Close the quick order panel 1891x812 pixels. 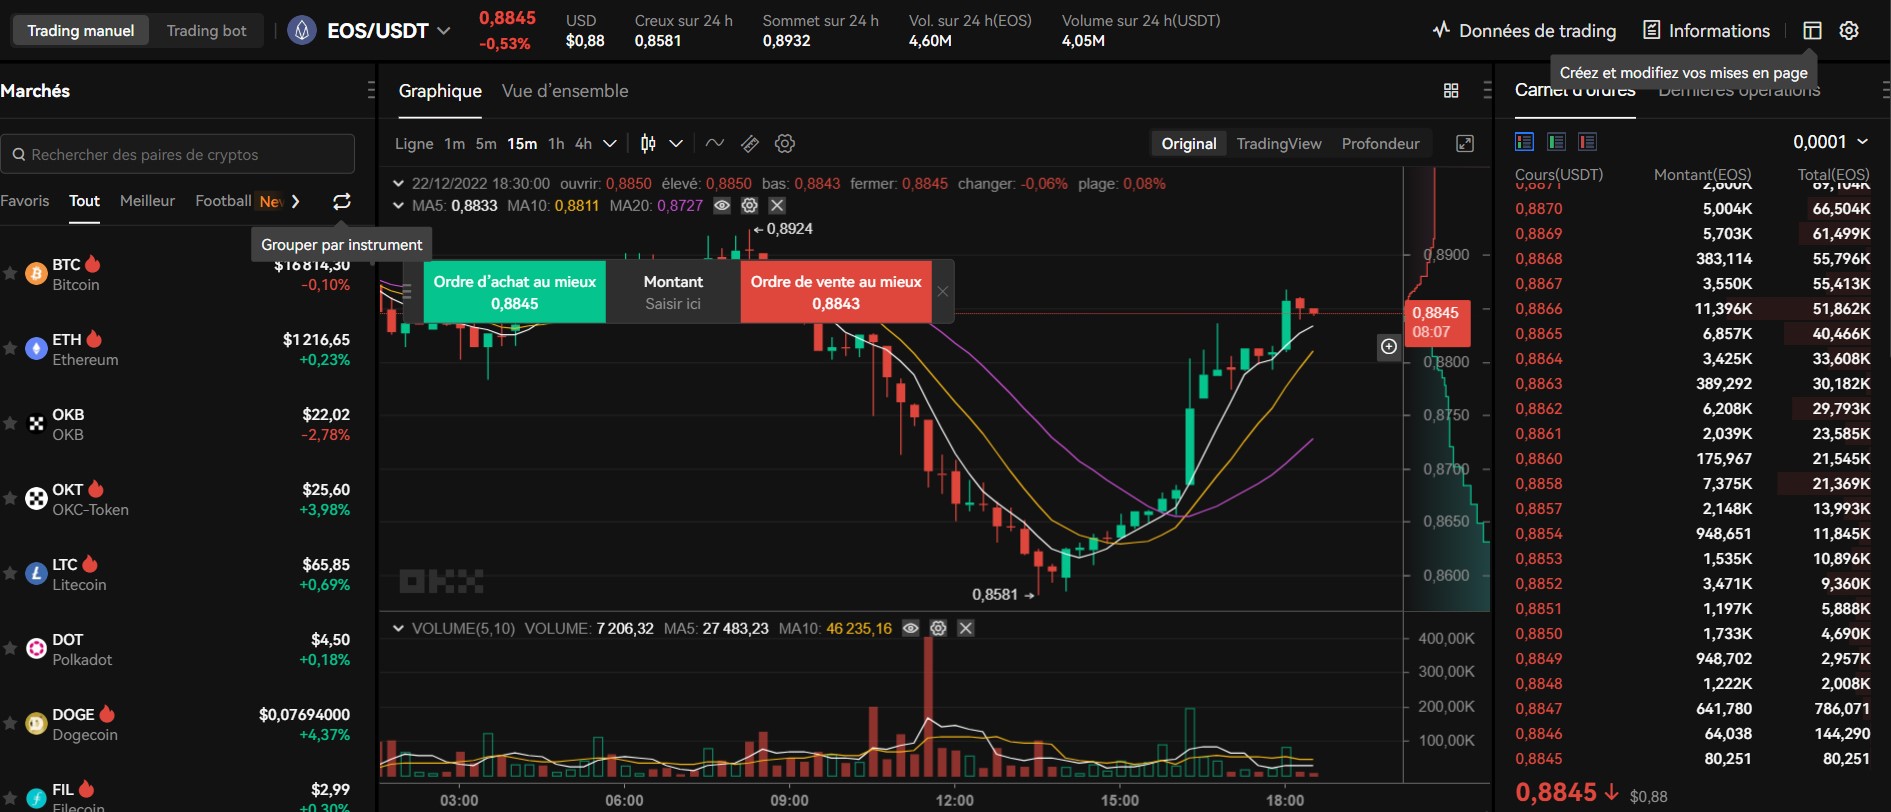942,292
